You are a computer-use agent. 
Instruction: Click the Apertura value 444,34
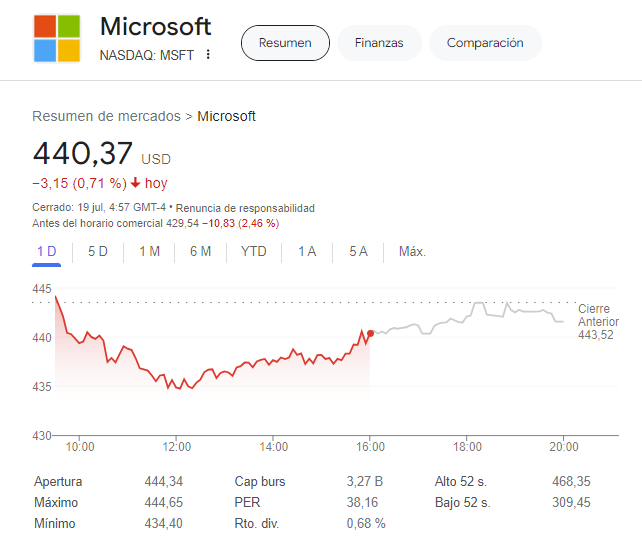(x=163, y=481)
